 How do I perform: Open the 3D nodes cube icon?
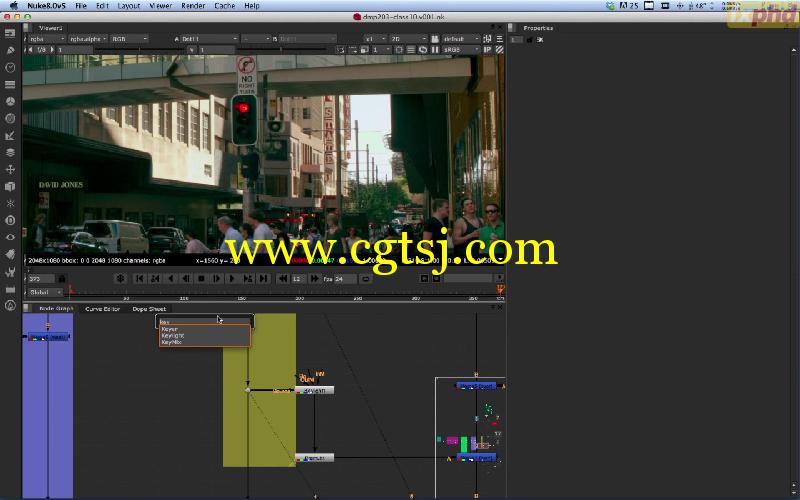tap(10, 187)
